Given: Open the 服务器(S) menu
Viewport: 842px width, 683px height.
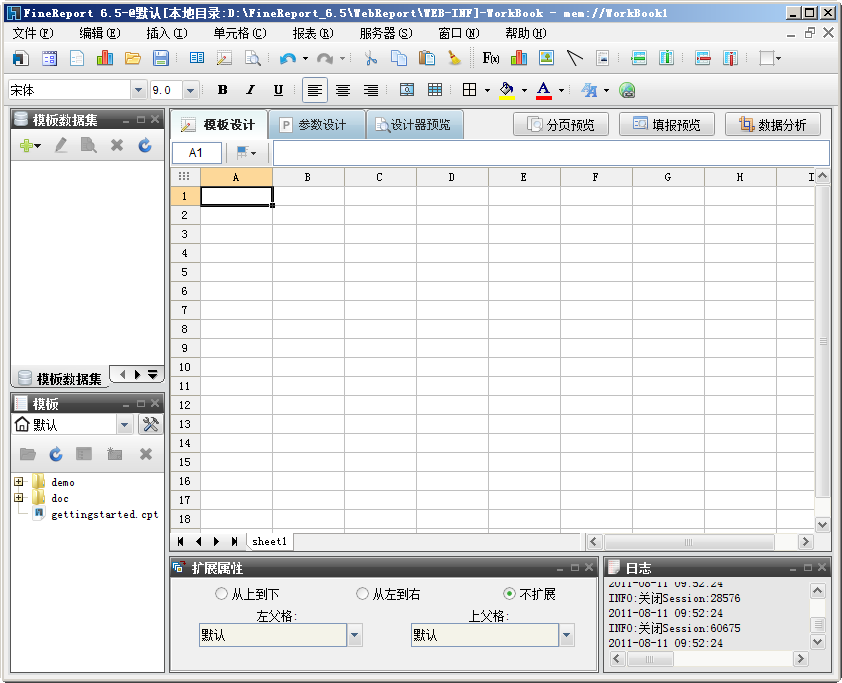Looking at the screenshot, I should 386,33.
